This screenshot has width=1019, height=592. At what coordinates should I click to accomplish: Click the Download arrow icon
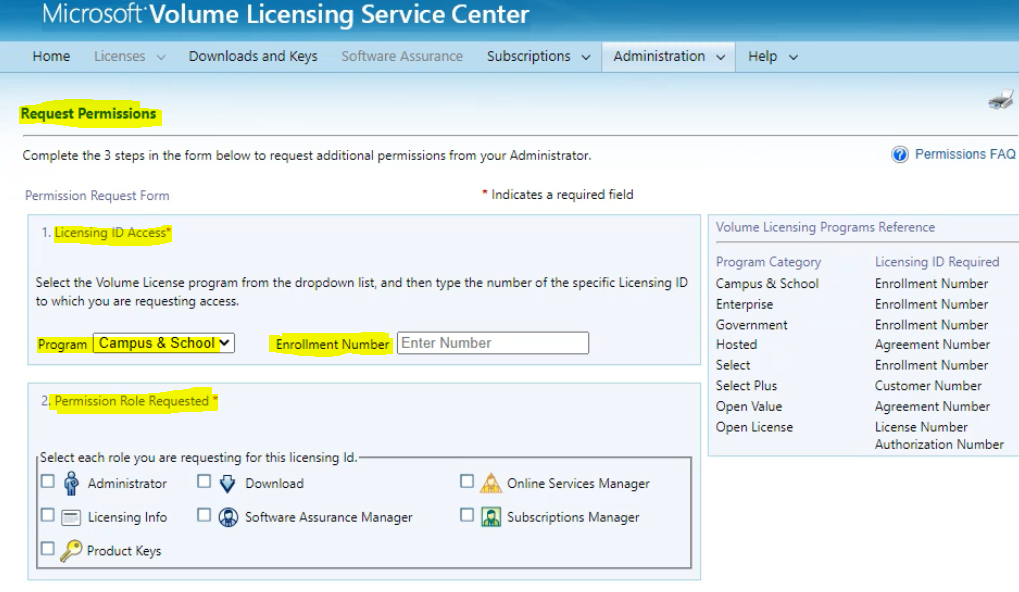pos(227,483)
